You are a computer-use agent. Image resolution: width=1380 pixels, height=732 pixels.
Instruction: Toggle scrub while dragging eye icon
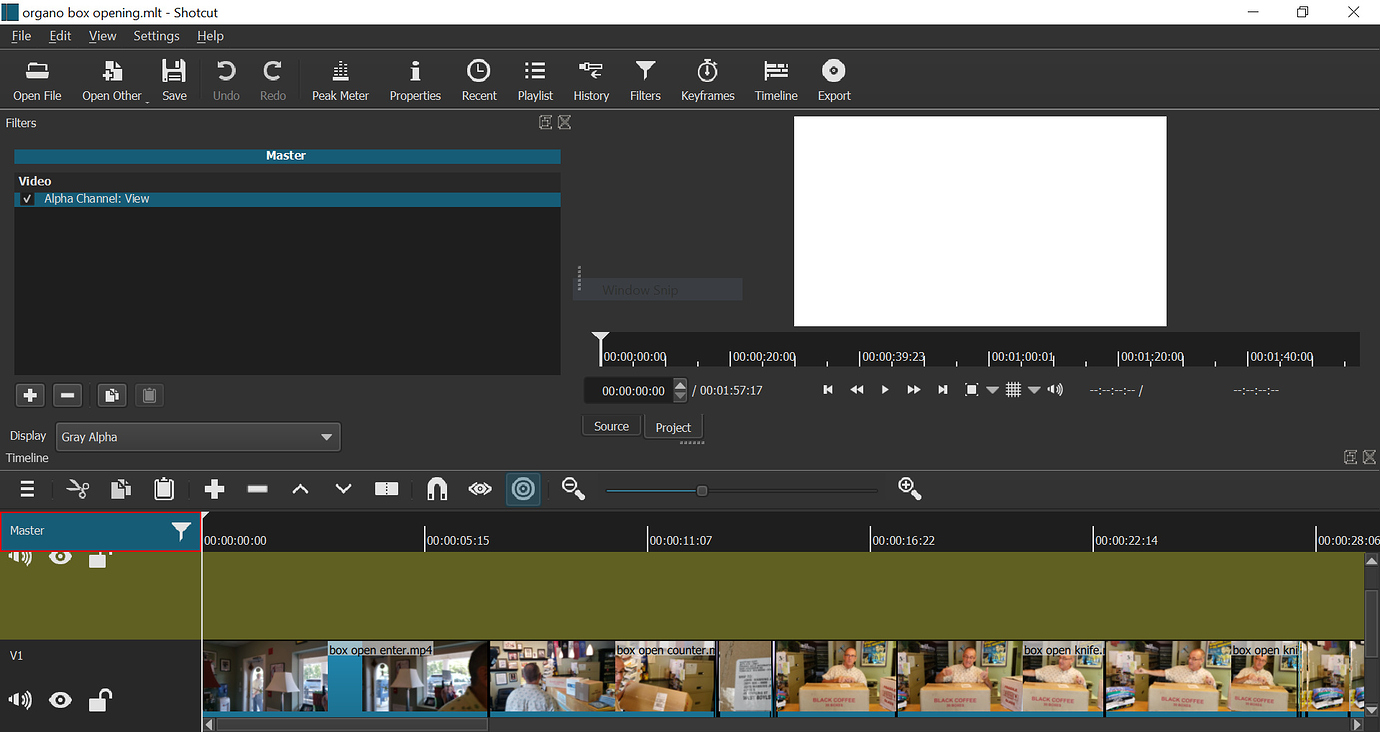[x=480, y=489]
